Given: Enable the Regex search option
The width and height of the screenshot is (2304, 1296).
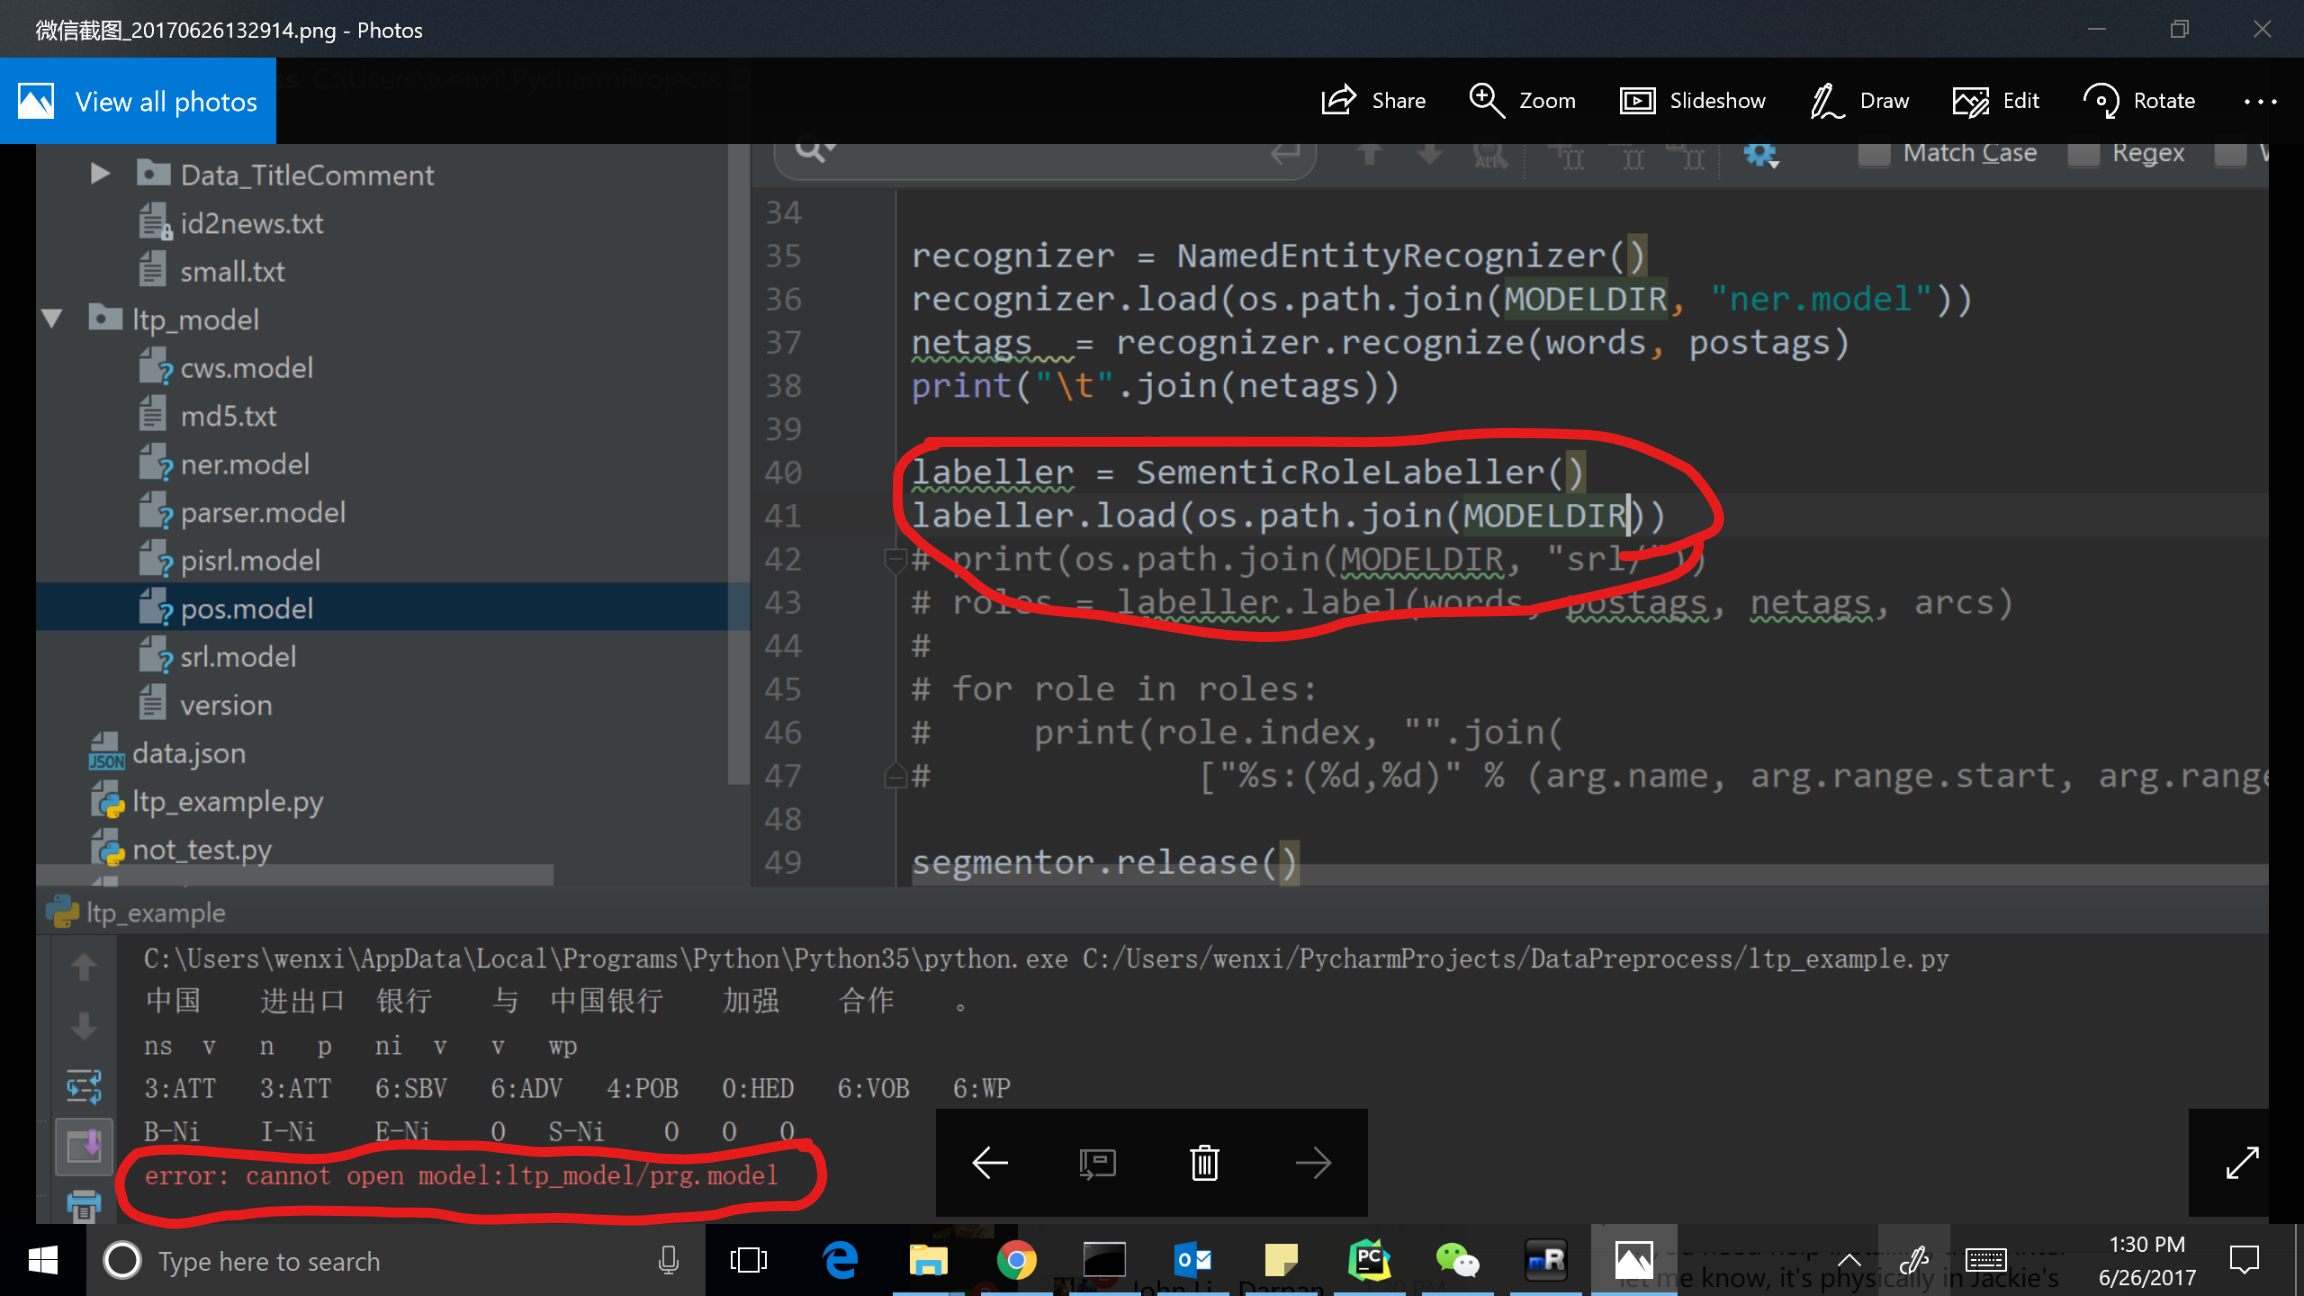Looking at the screenshot, I should (x=2085, y=152).
